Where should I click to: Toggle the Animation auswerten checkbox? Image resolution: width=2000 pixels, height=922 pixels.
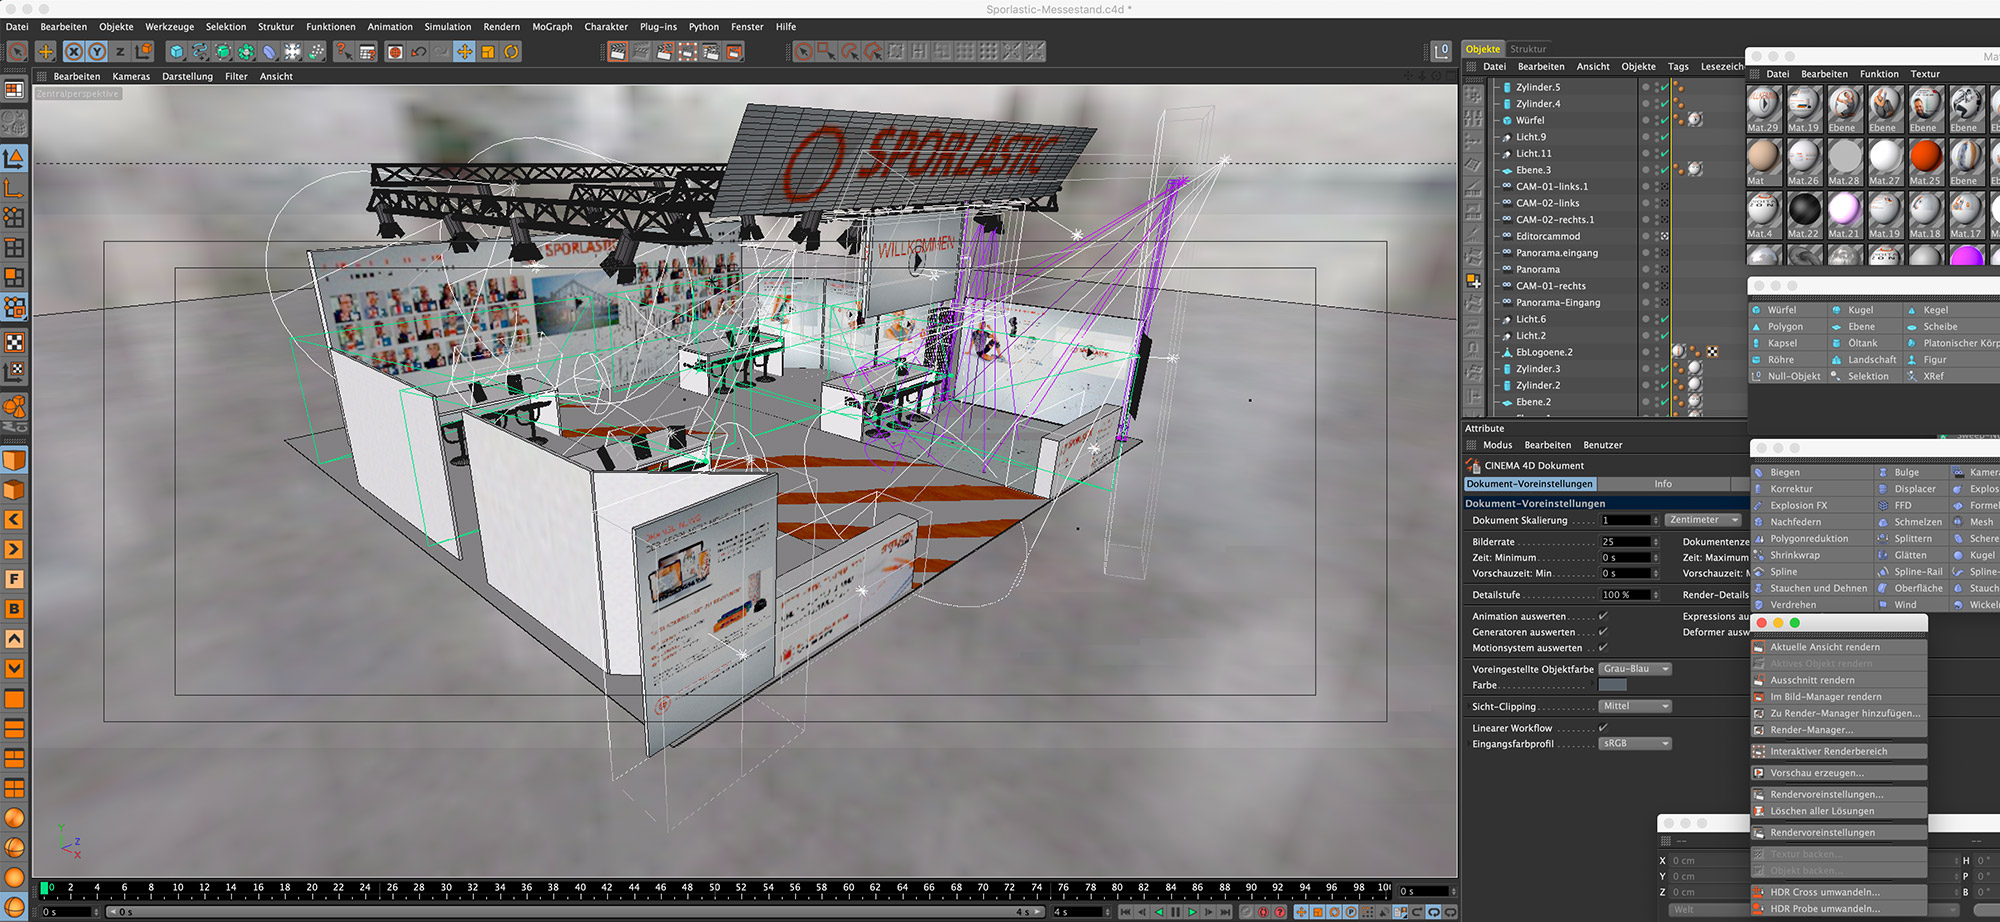(1603, 617)
